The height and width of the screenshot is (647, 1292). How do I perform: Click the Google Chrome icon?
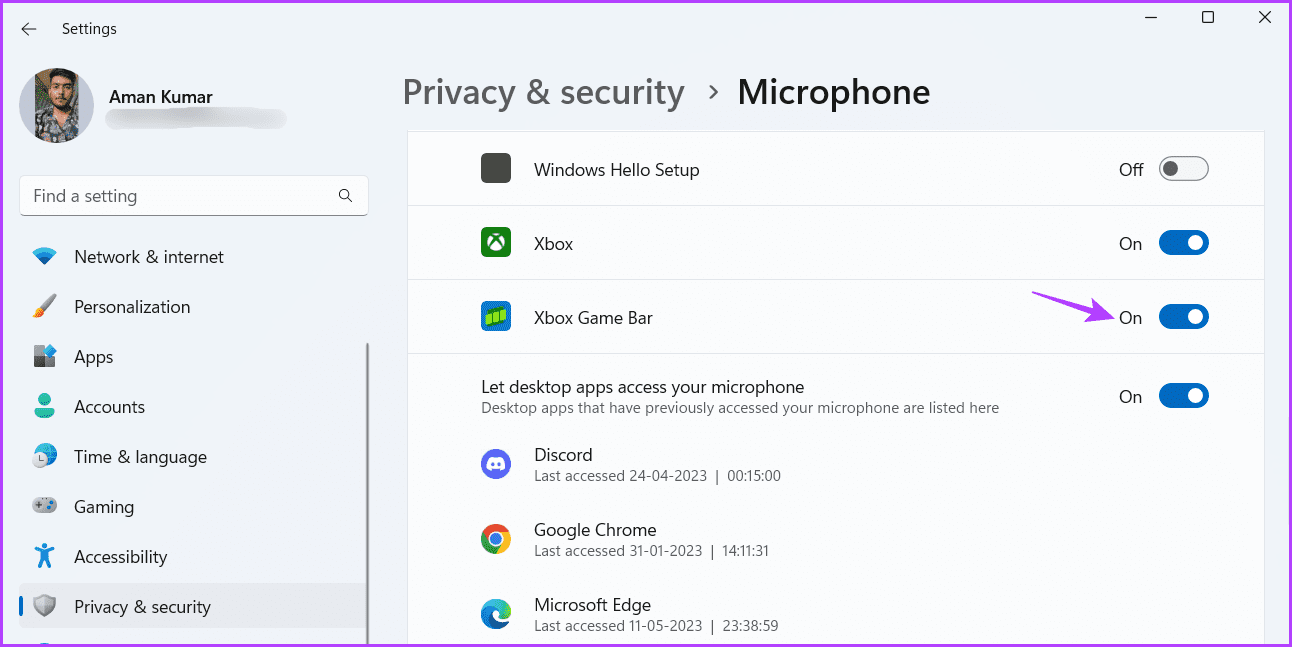coord(496,540)
